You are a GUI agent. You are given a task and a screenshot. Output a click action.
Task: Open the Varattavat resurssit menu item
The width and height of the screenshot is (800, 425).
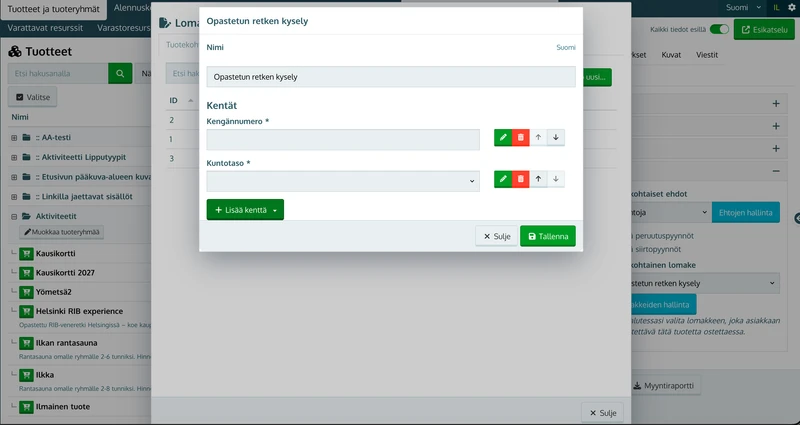[x=45, y=28]
